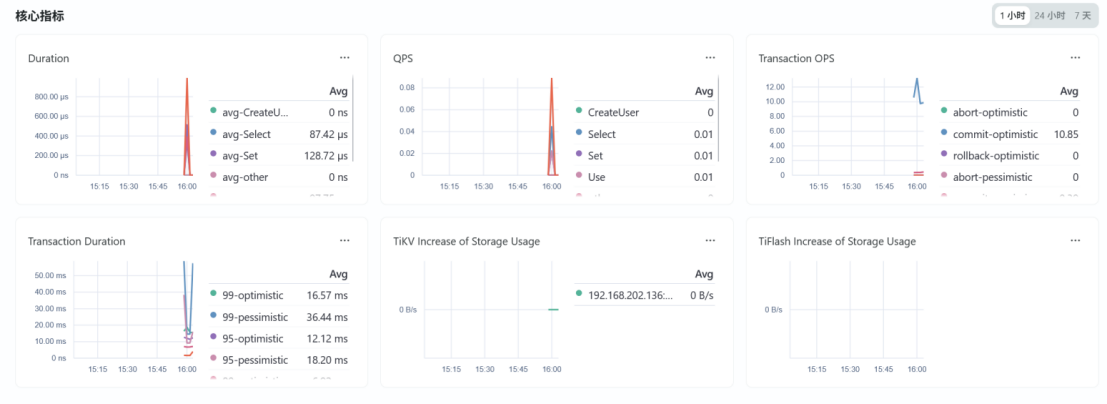The width and height of the screenshot is (1107, 404).
Task: Switch time range to 7 天
Action: pyautogui.click(x=1083, y=16)
